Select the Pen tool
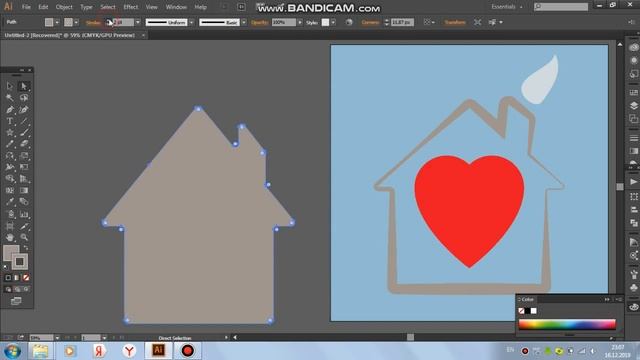The width and height of the screenshot is (640, 360). tap(10, 109)
